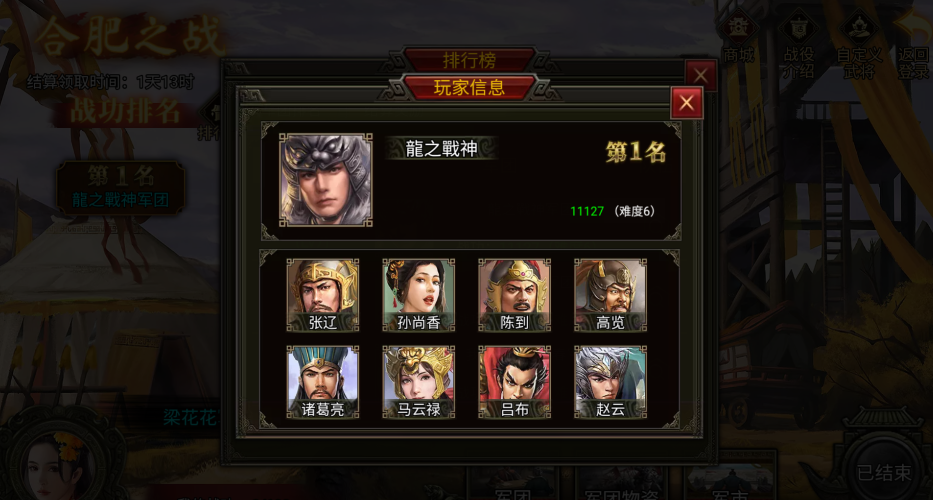Close the 排行榜 ranking window
Image resolution: width=933 pixels, height=500 pixels.
701,75
